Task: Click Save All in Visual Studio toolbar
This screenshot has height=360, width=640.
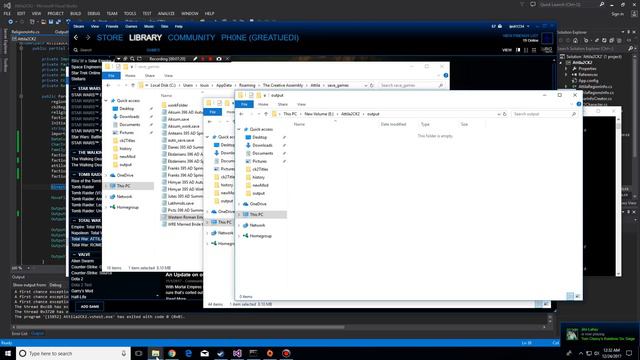Action: (x=58, y=22)
